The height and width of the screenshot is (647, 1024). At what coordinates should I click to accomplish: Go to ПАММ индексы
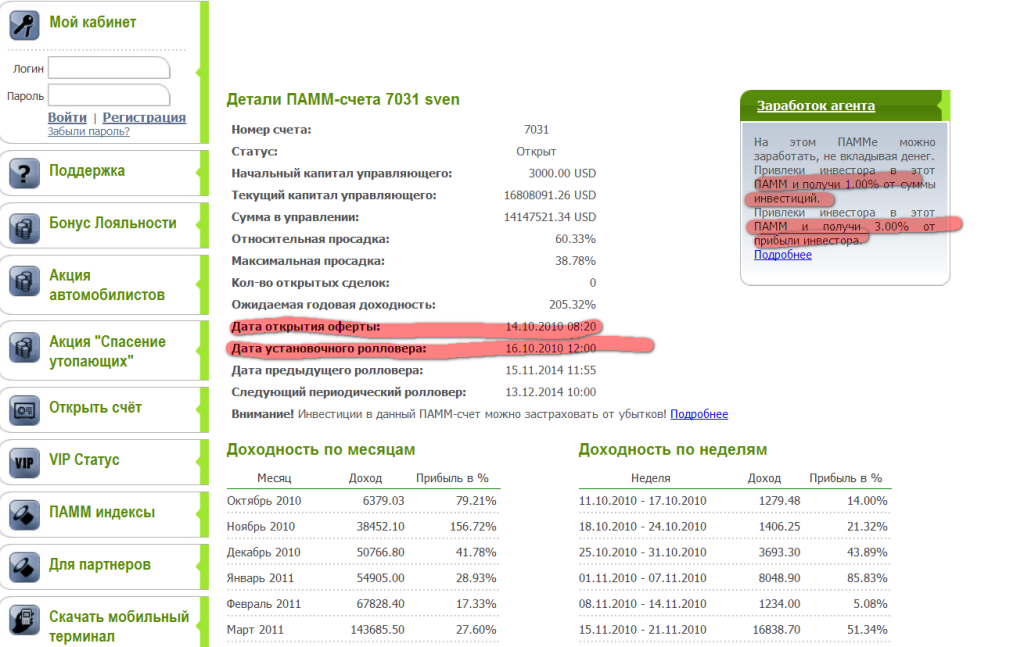[x=102, y=512]
